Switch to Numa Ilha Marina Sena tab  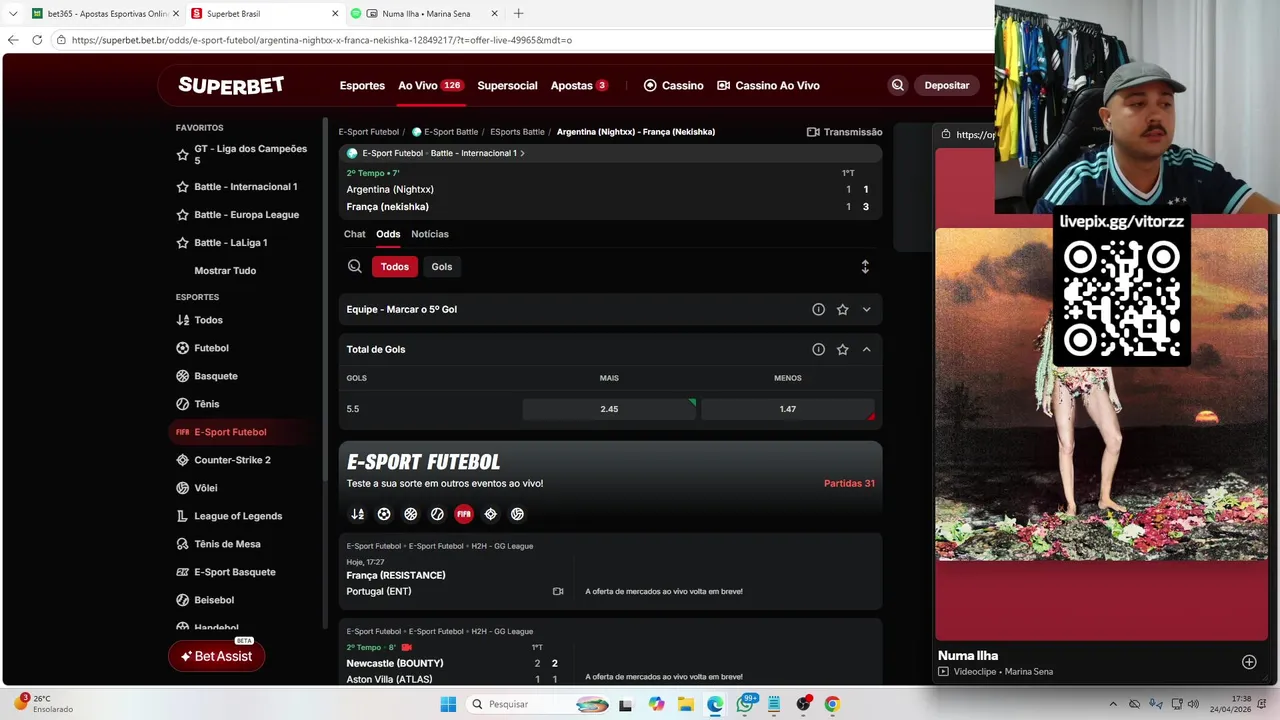[x=425, y=14]
